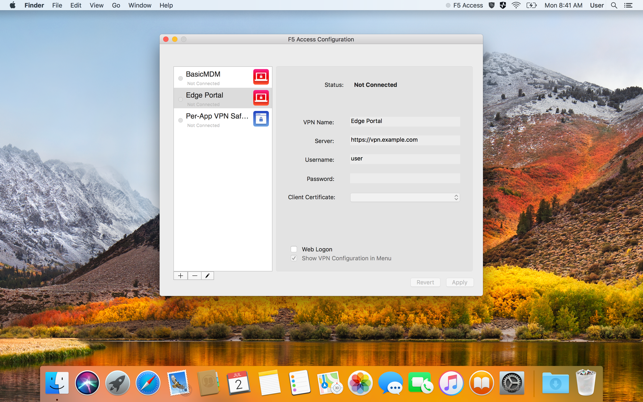Open F5 Access status in menu bar

coord(464,6)
